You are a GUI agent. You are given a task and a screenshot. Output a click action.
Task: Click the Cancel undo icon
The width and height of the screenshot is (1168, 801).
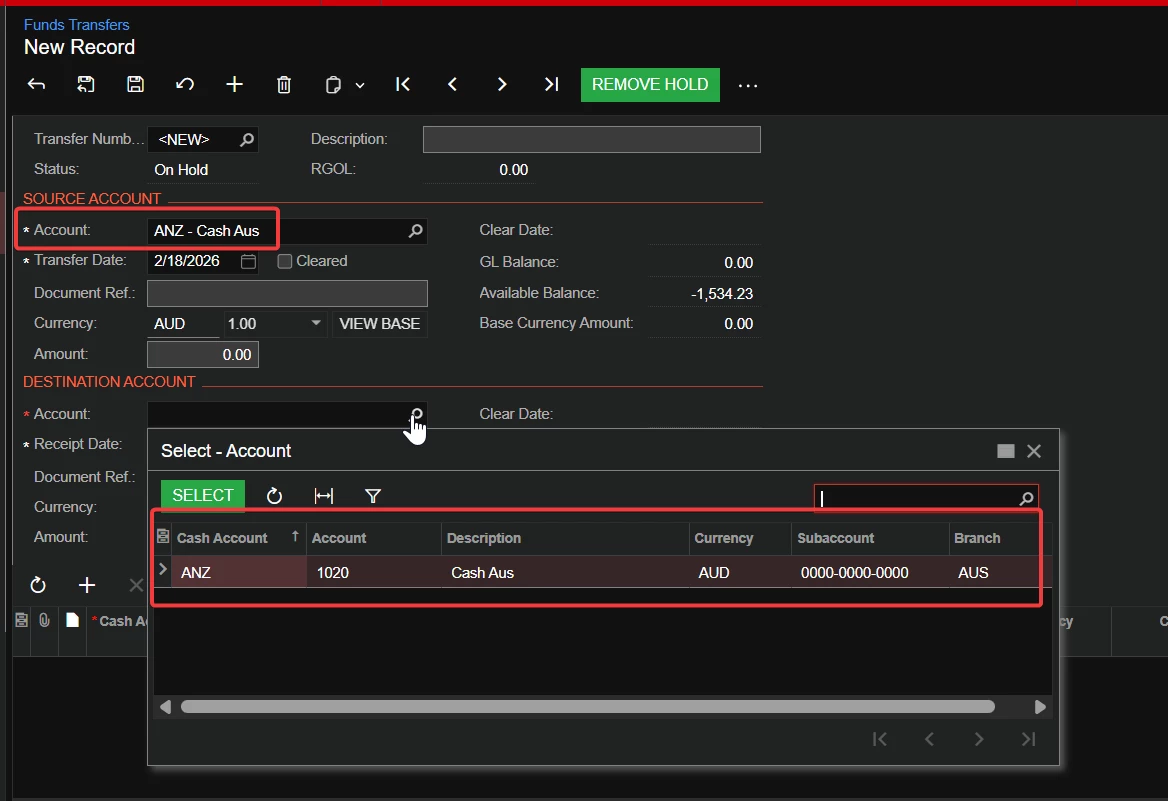185,84
